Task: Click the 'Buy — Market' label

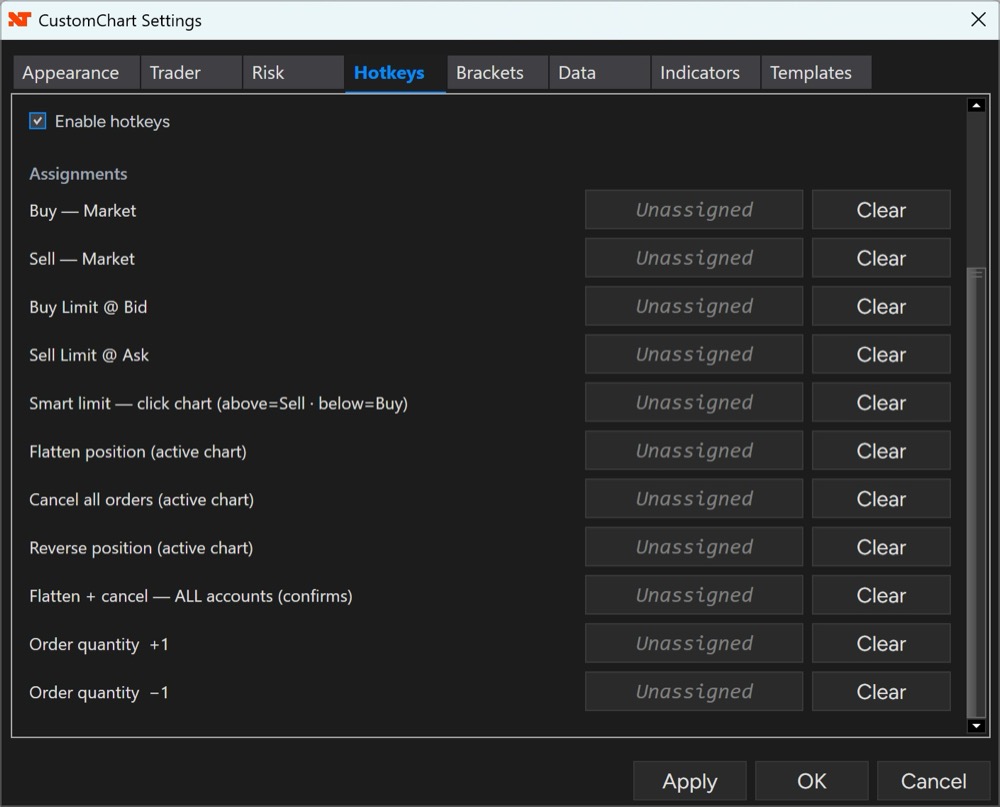Action: click(x=82, y=211)
